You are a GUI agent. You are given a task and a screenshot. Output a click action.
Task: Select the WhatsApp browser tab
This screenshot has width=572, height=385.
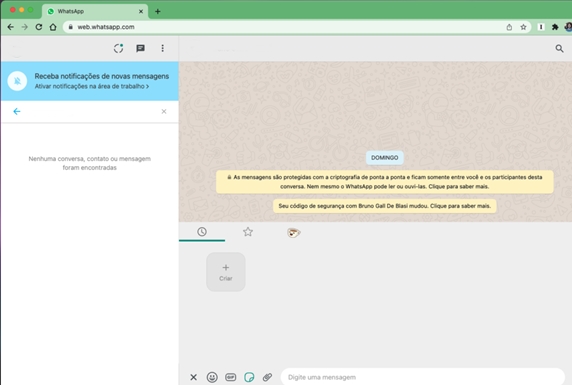(x=95, y=11)
